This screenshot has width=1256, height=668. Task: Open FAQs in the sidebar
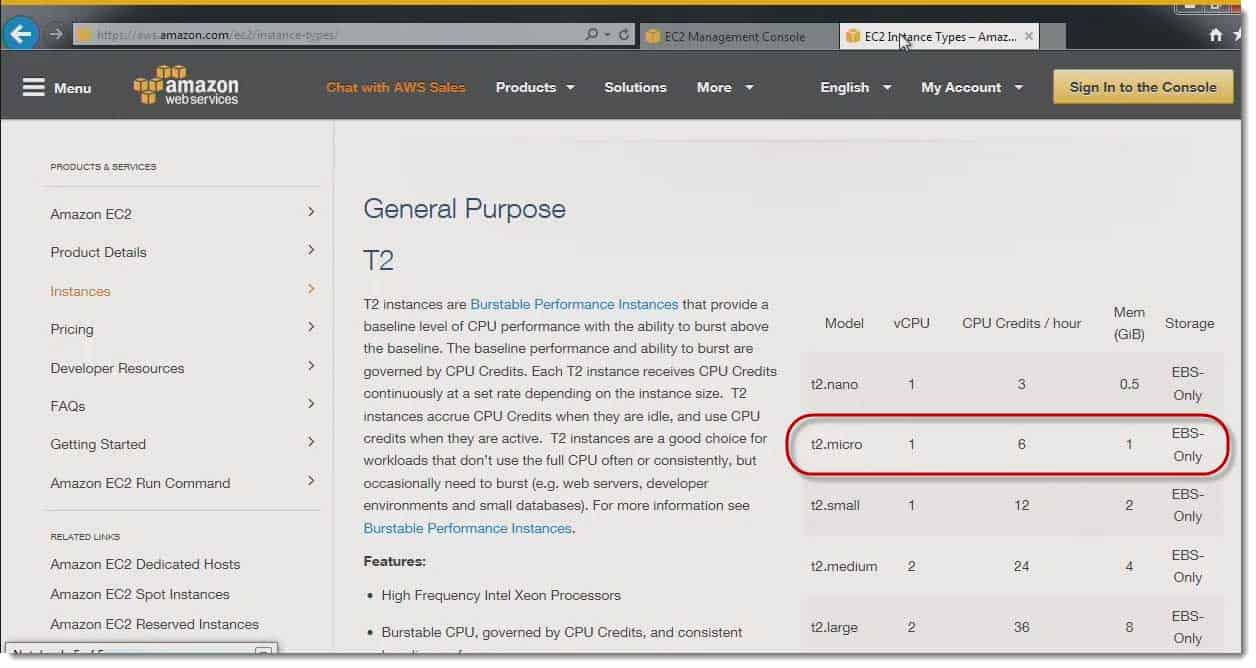[x=68, y=406]
